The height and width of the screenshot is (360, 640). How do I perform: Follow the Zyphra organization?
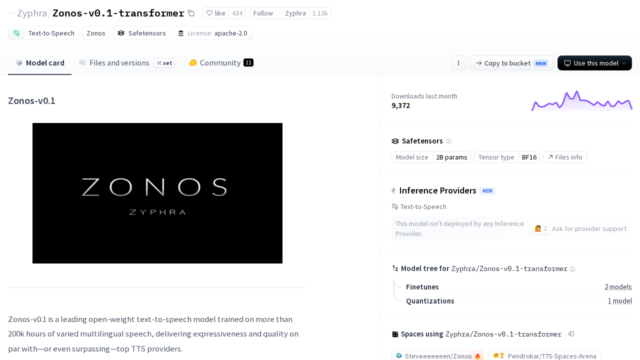coord(280,13)
